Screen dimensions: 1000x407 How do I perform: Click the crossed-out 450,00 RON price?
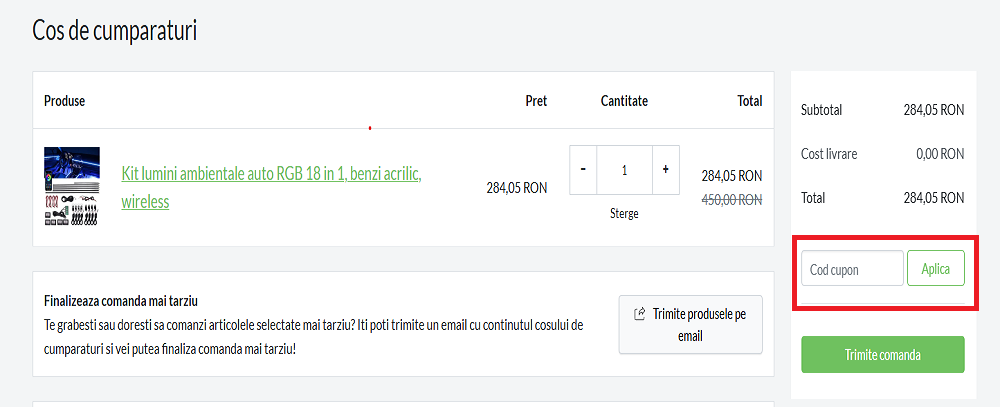coord(732,200)
